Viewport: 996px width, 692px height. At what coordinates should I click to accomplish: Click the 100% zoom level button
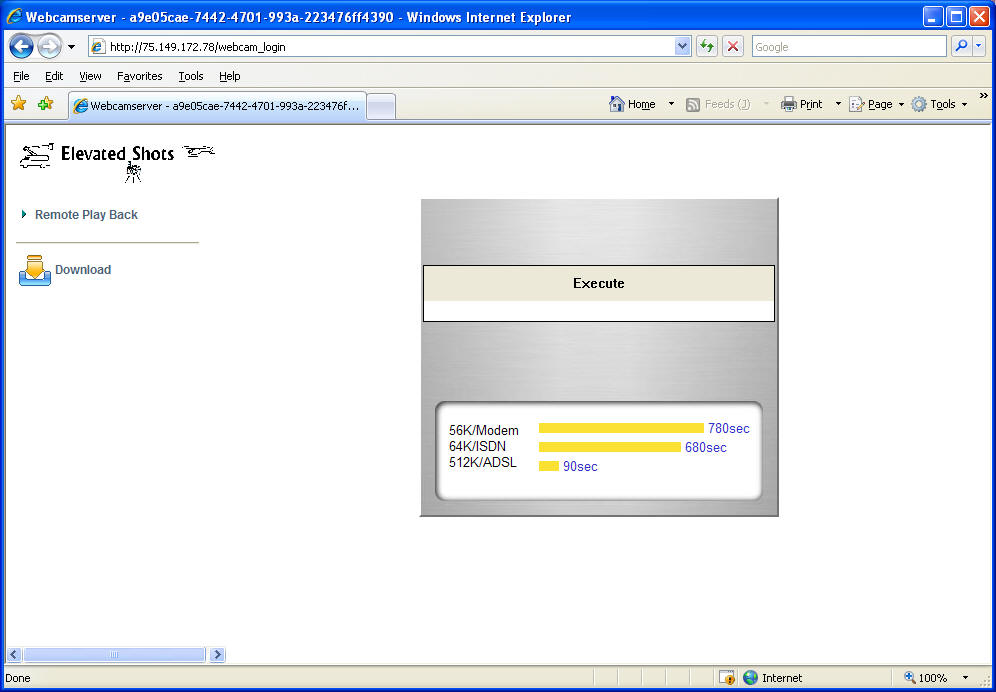click(926, 678)
